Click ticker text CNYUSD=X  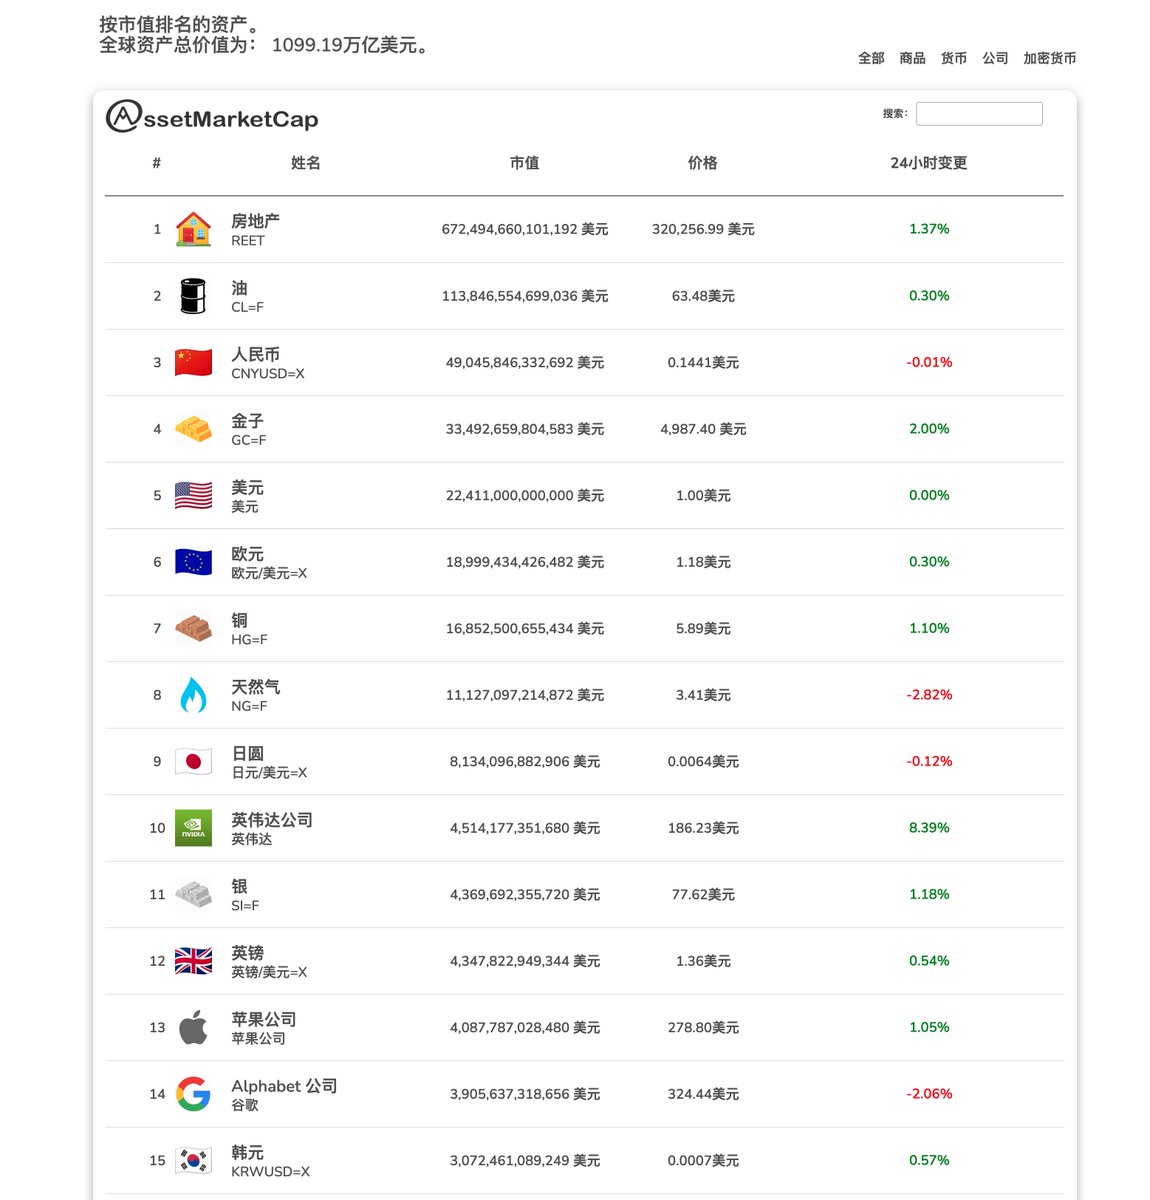268,374
